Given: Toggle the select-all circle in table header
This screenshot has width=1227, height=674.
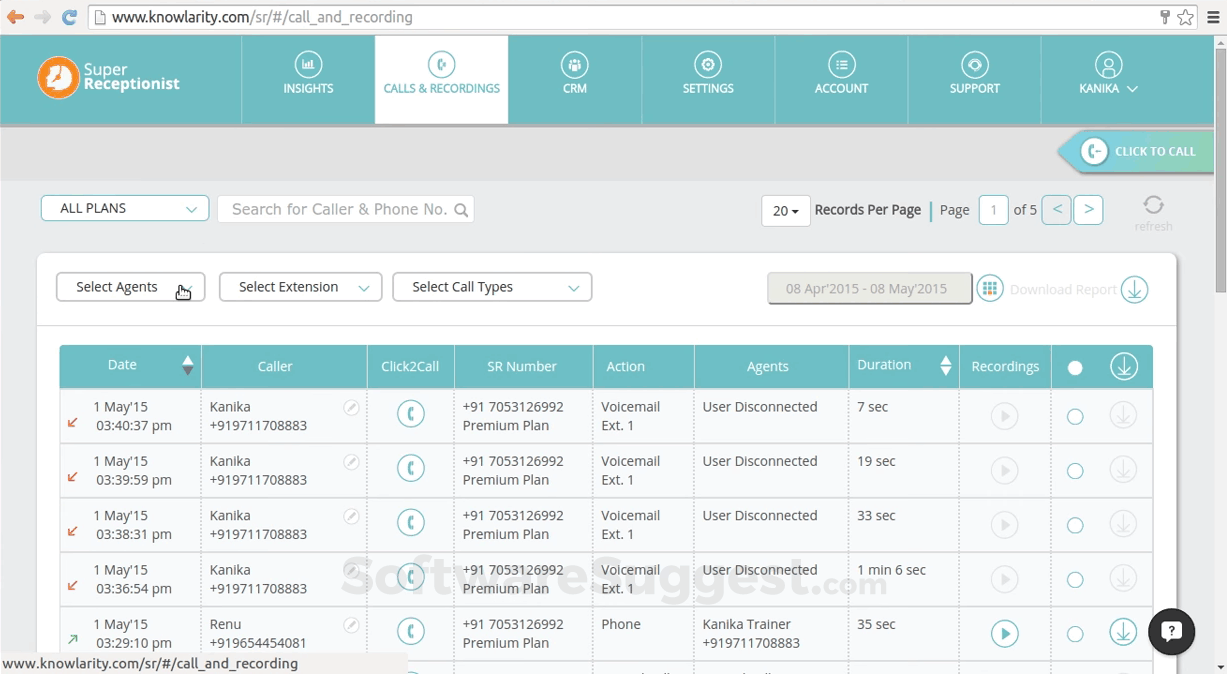Looking at the screenshot, I should pos(1075,368).
